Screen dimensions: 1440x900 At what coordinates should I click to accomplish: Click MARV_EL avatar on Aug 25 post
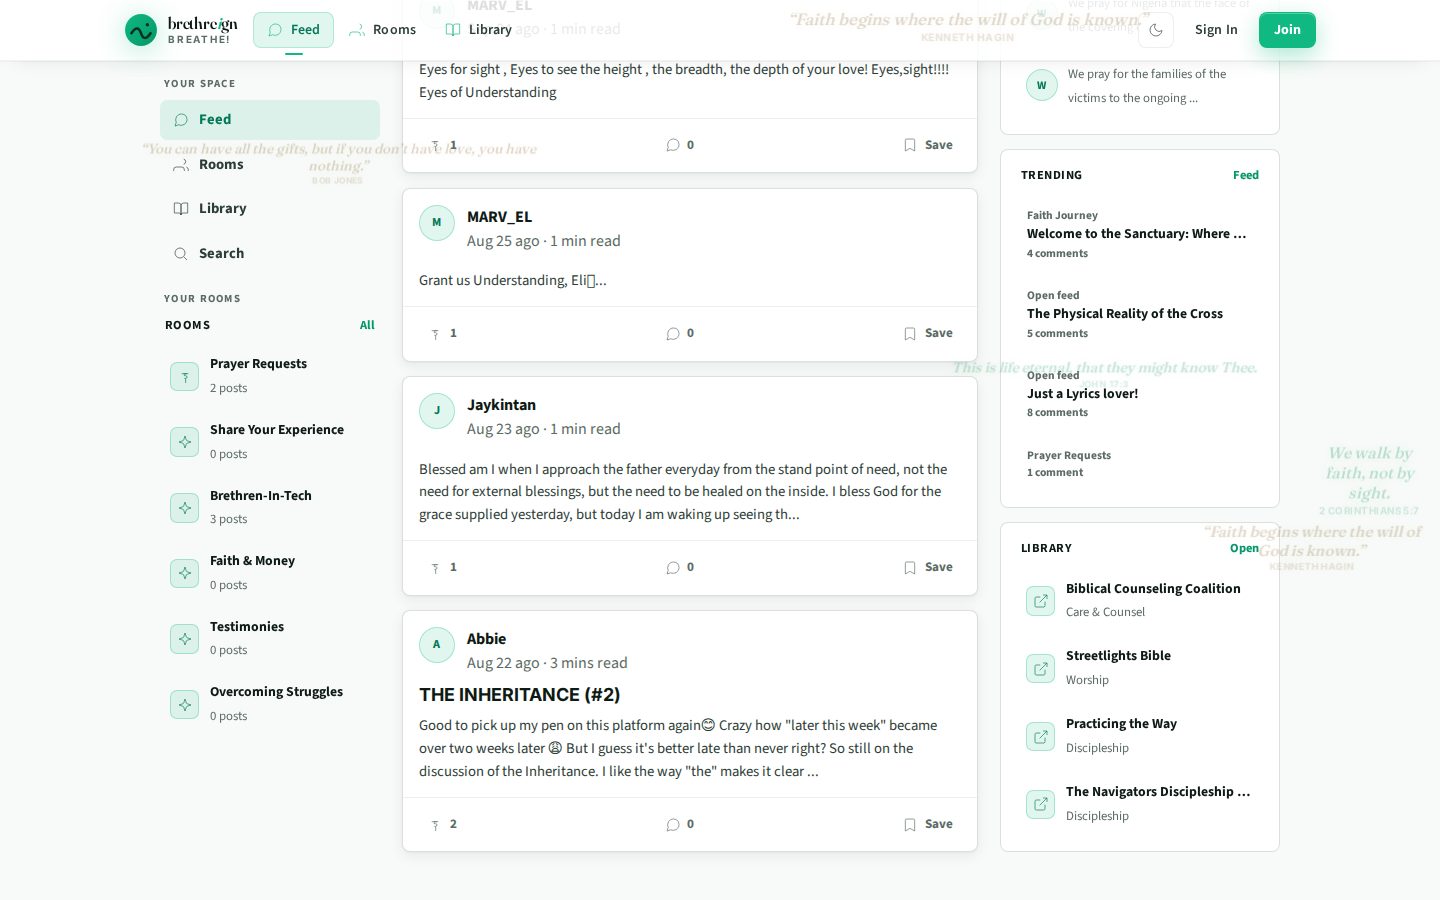point(437,223)
